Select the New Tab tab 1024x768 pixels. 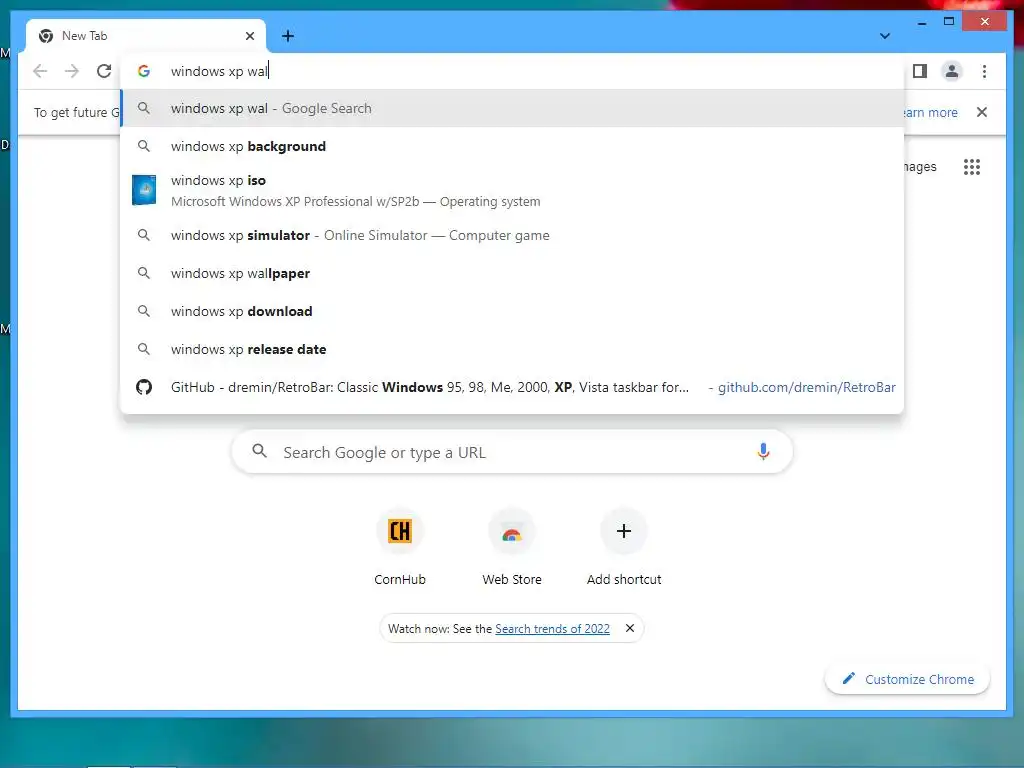tap(146, 36)
